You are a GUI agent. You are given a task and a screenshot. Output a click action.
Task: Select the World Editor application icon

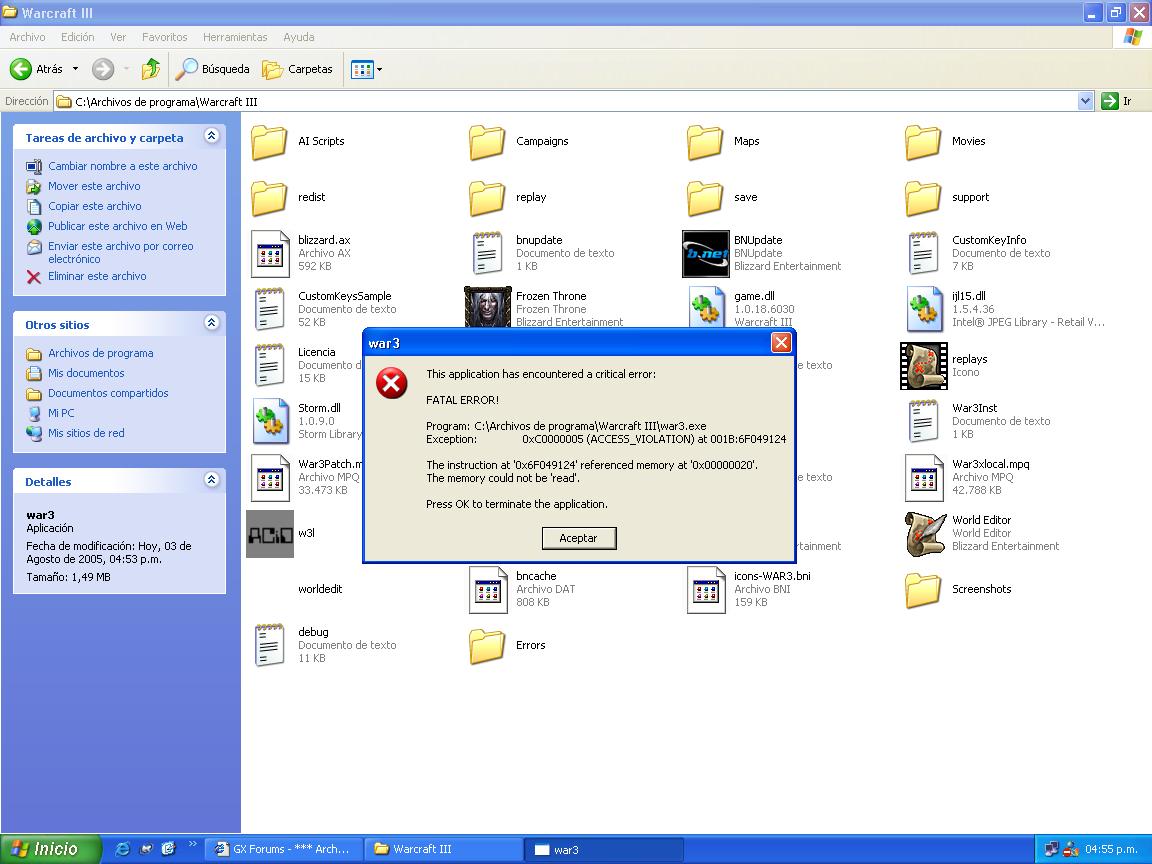(924, 533)
